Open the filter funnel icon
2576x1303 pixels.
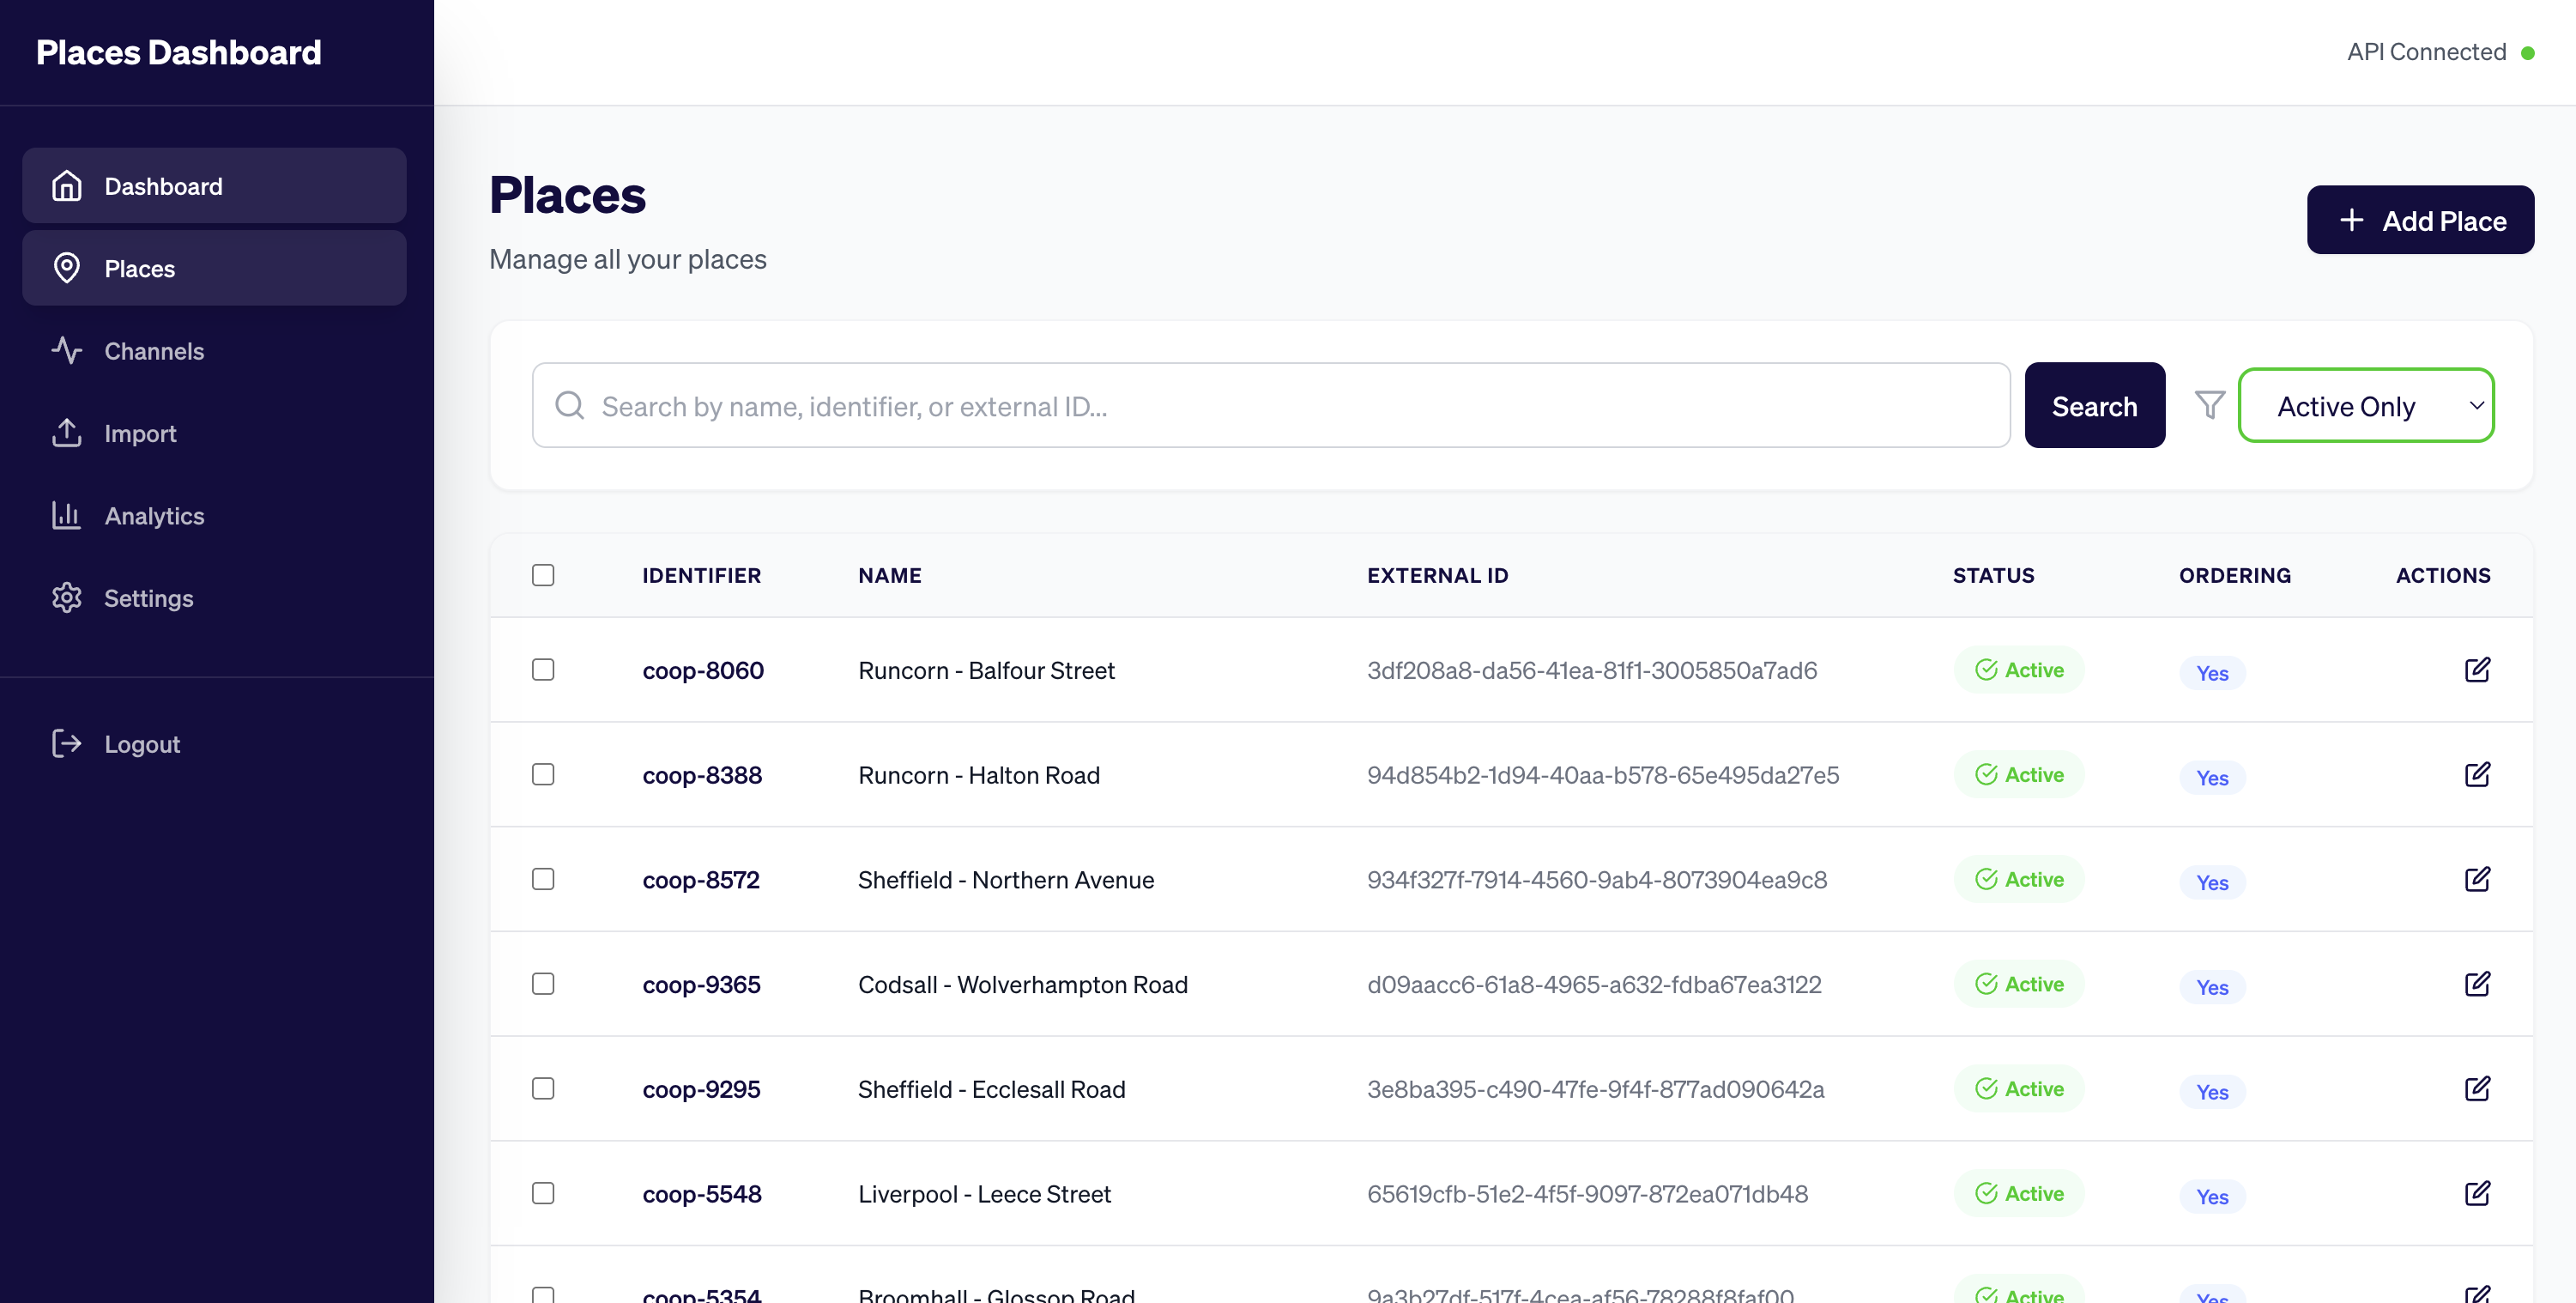tap(2209, 405)
